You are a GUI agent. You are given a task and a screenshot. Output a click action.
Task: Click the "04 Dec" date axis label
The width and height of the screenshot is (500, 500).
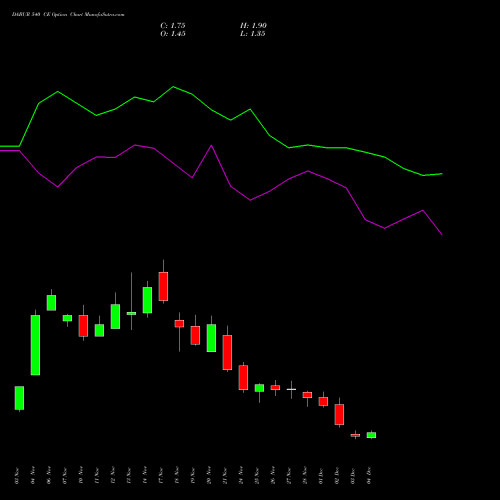[369, 476]
